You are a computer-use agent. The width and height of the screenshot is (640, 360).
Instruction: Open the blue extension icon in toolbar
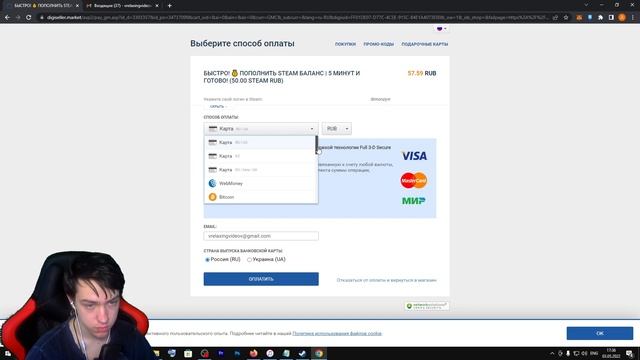coord(590,18)
